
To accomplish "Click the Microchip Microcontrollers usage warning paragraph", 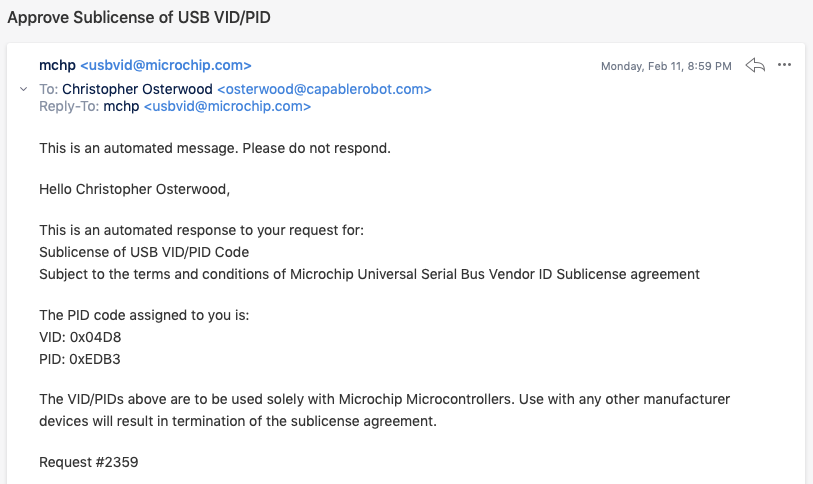I will pyautogui.click(x=385, y=410).
